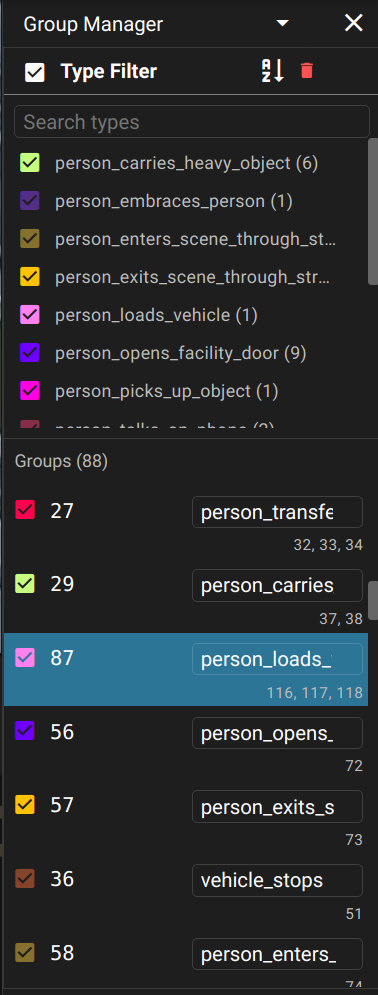Close the Group Manager panel

click(x=353, y=24)
